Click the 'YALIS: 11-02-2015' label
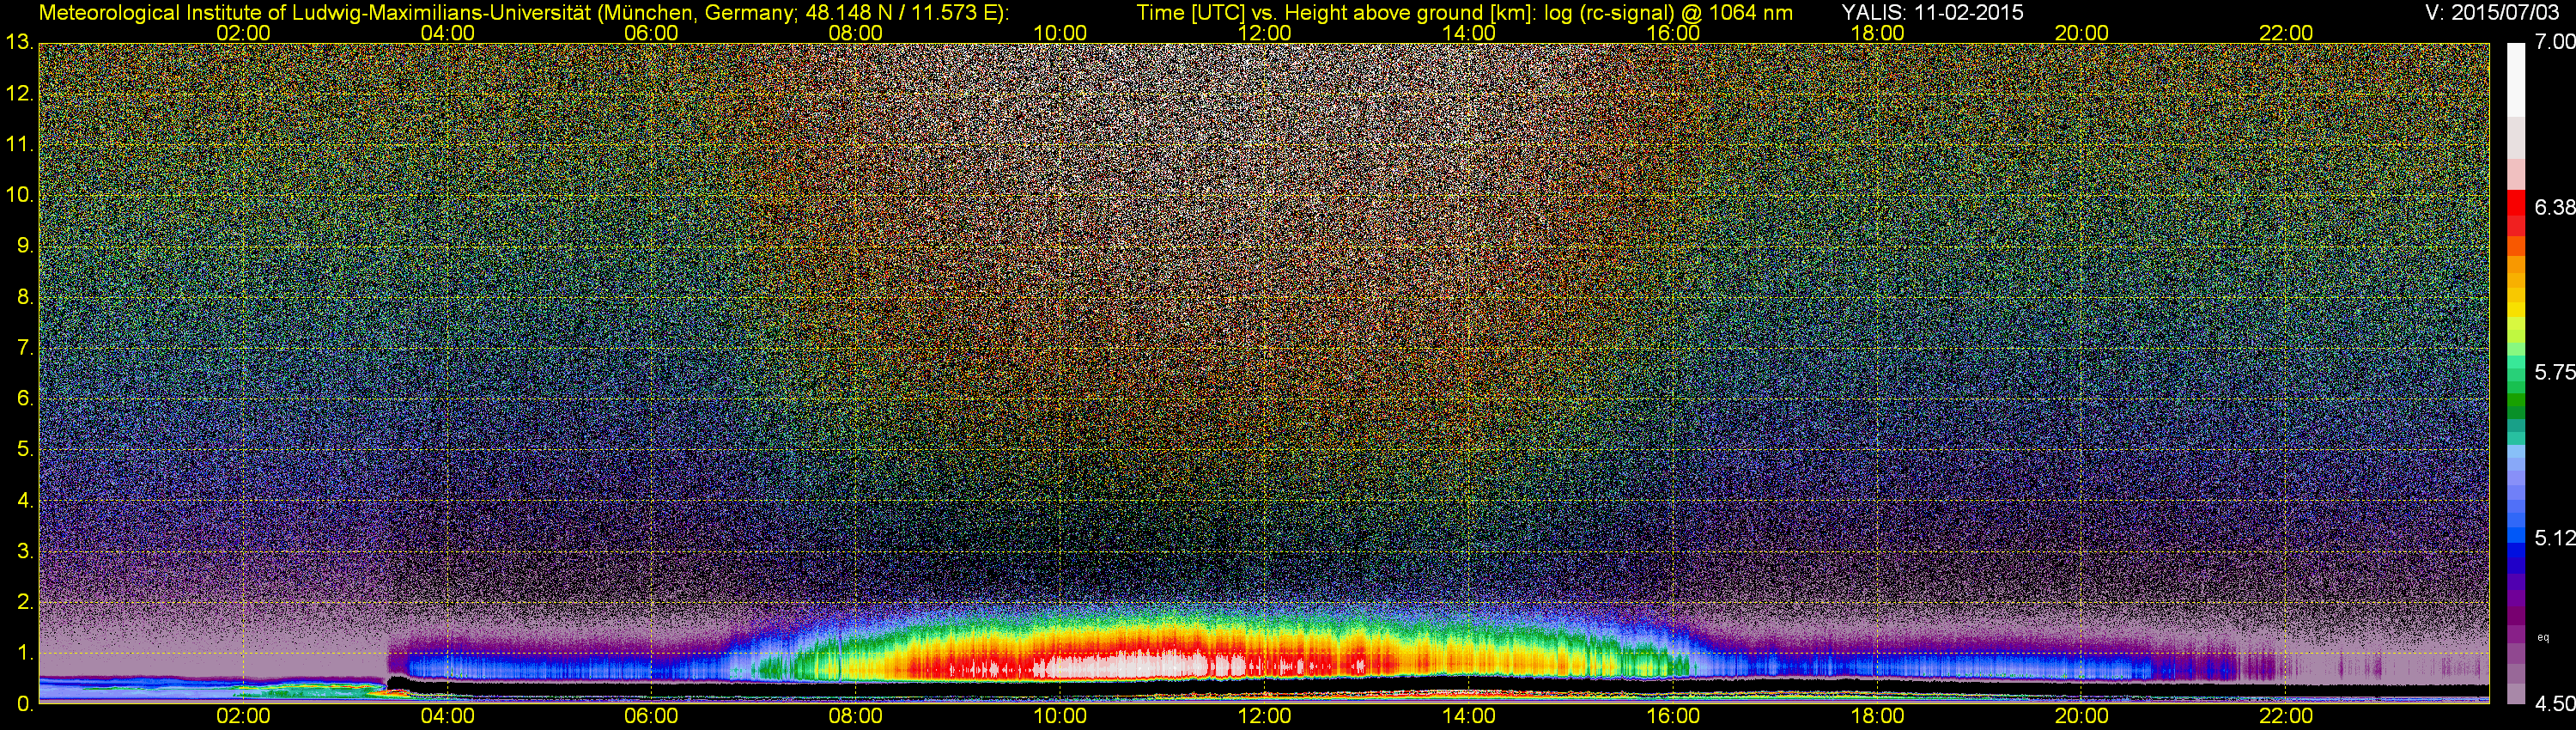The image size is (2576, 730). click(x=1932, y=13)
